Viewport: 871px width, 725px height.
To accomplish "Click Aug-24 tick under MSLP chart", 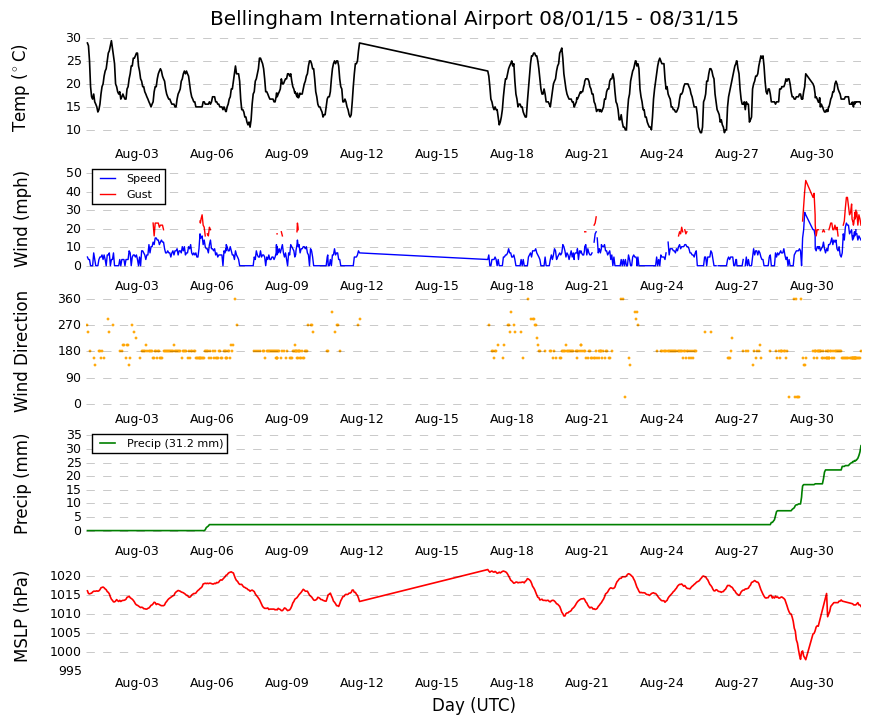I will tap(662, 683).
